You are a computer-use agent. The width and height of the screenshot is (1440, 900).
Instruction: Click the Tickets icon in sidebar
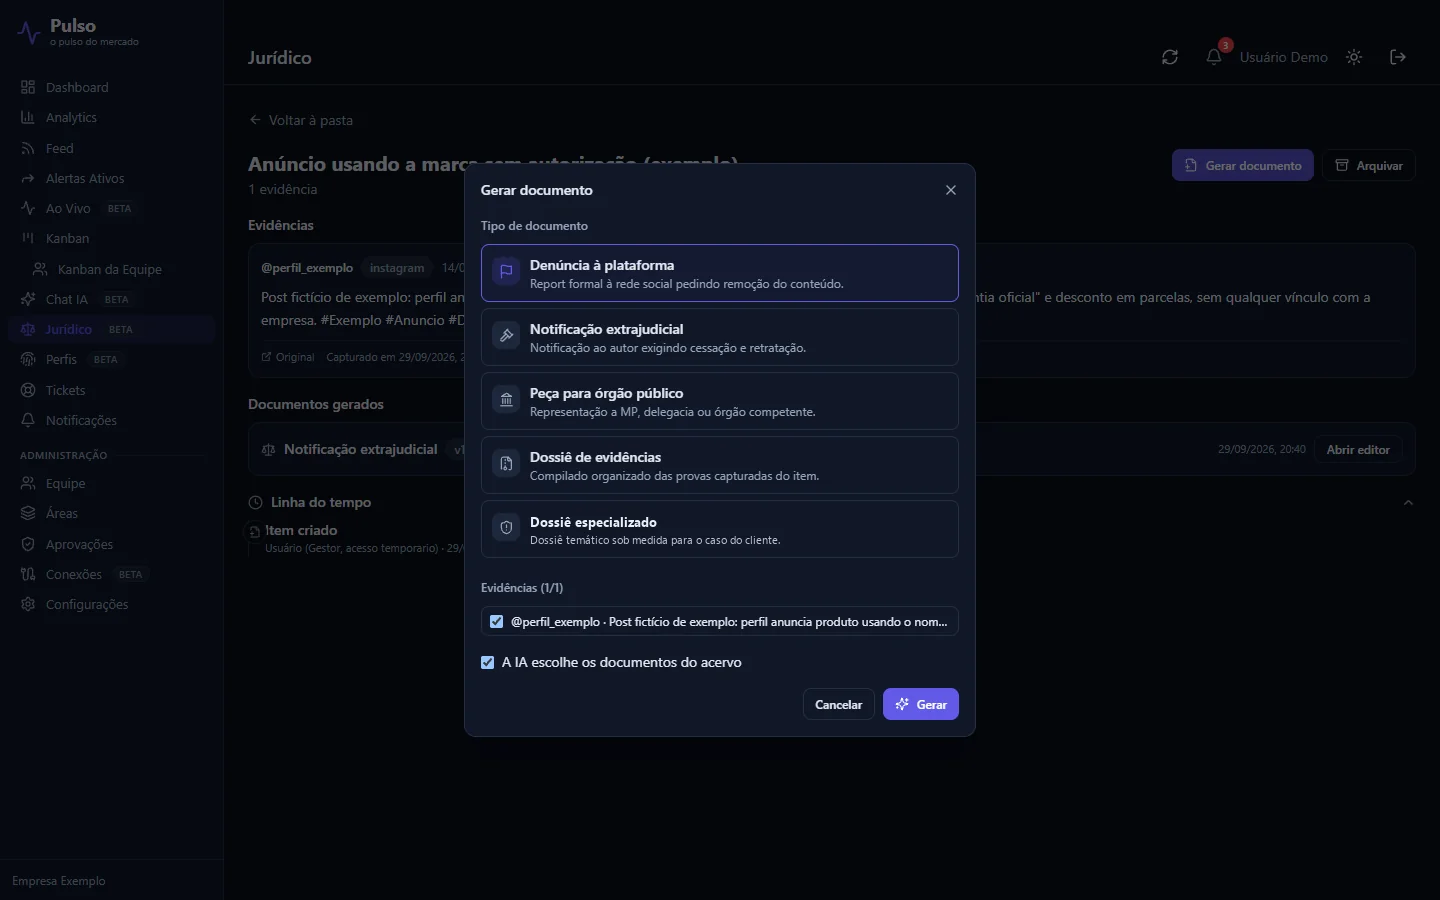[28, 390]
